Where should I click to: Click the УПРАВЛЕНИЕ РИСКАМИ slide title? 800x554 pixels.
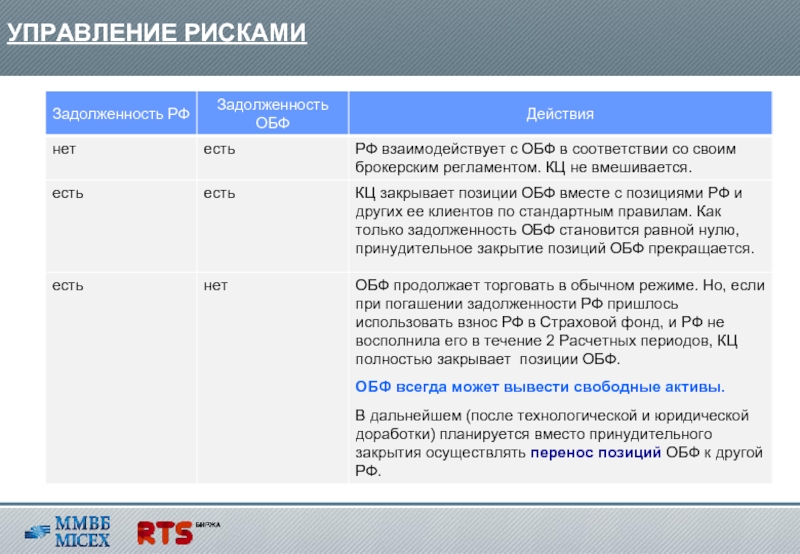tap(157, 33)
